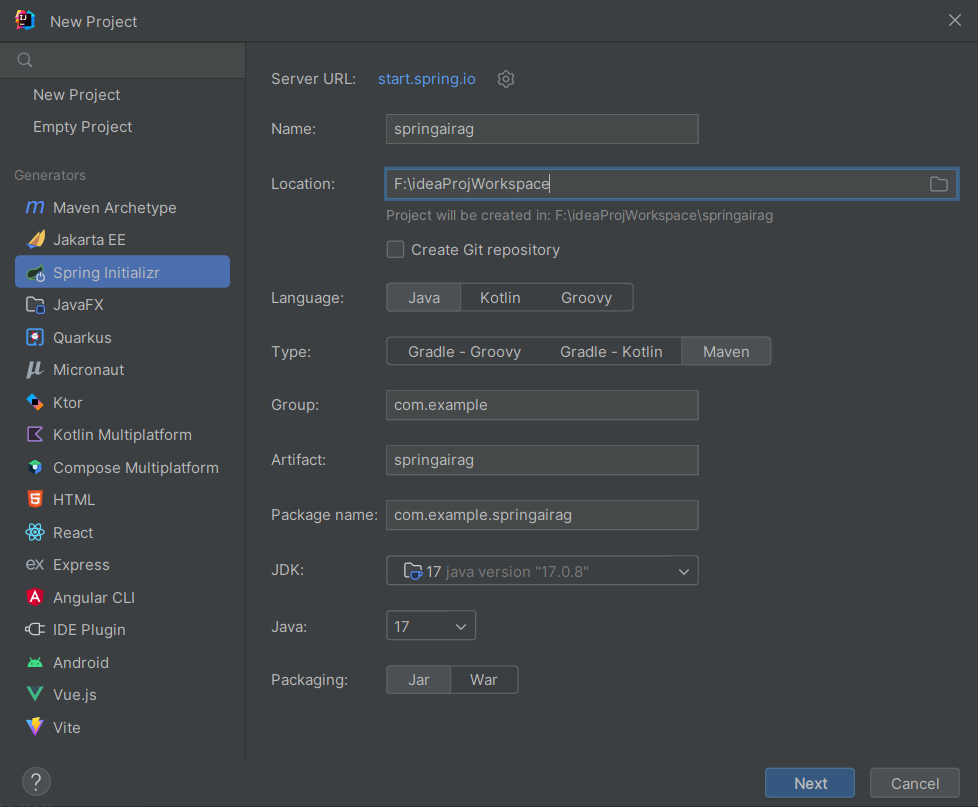
Task: Click the Location input field
Action: [x=671, y=184]
